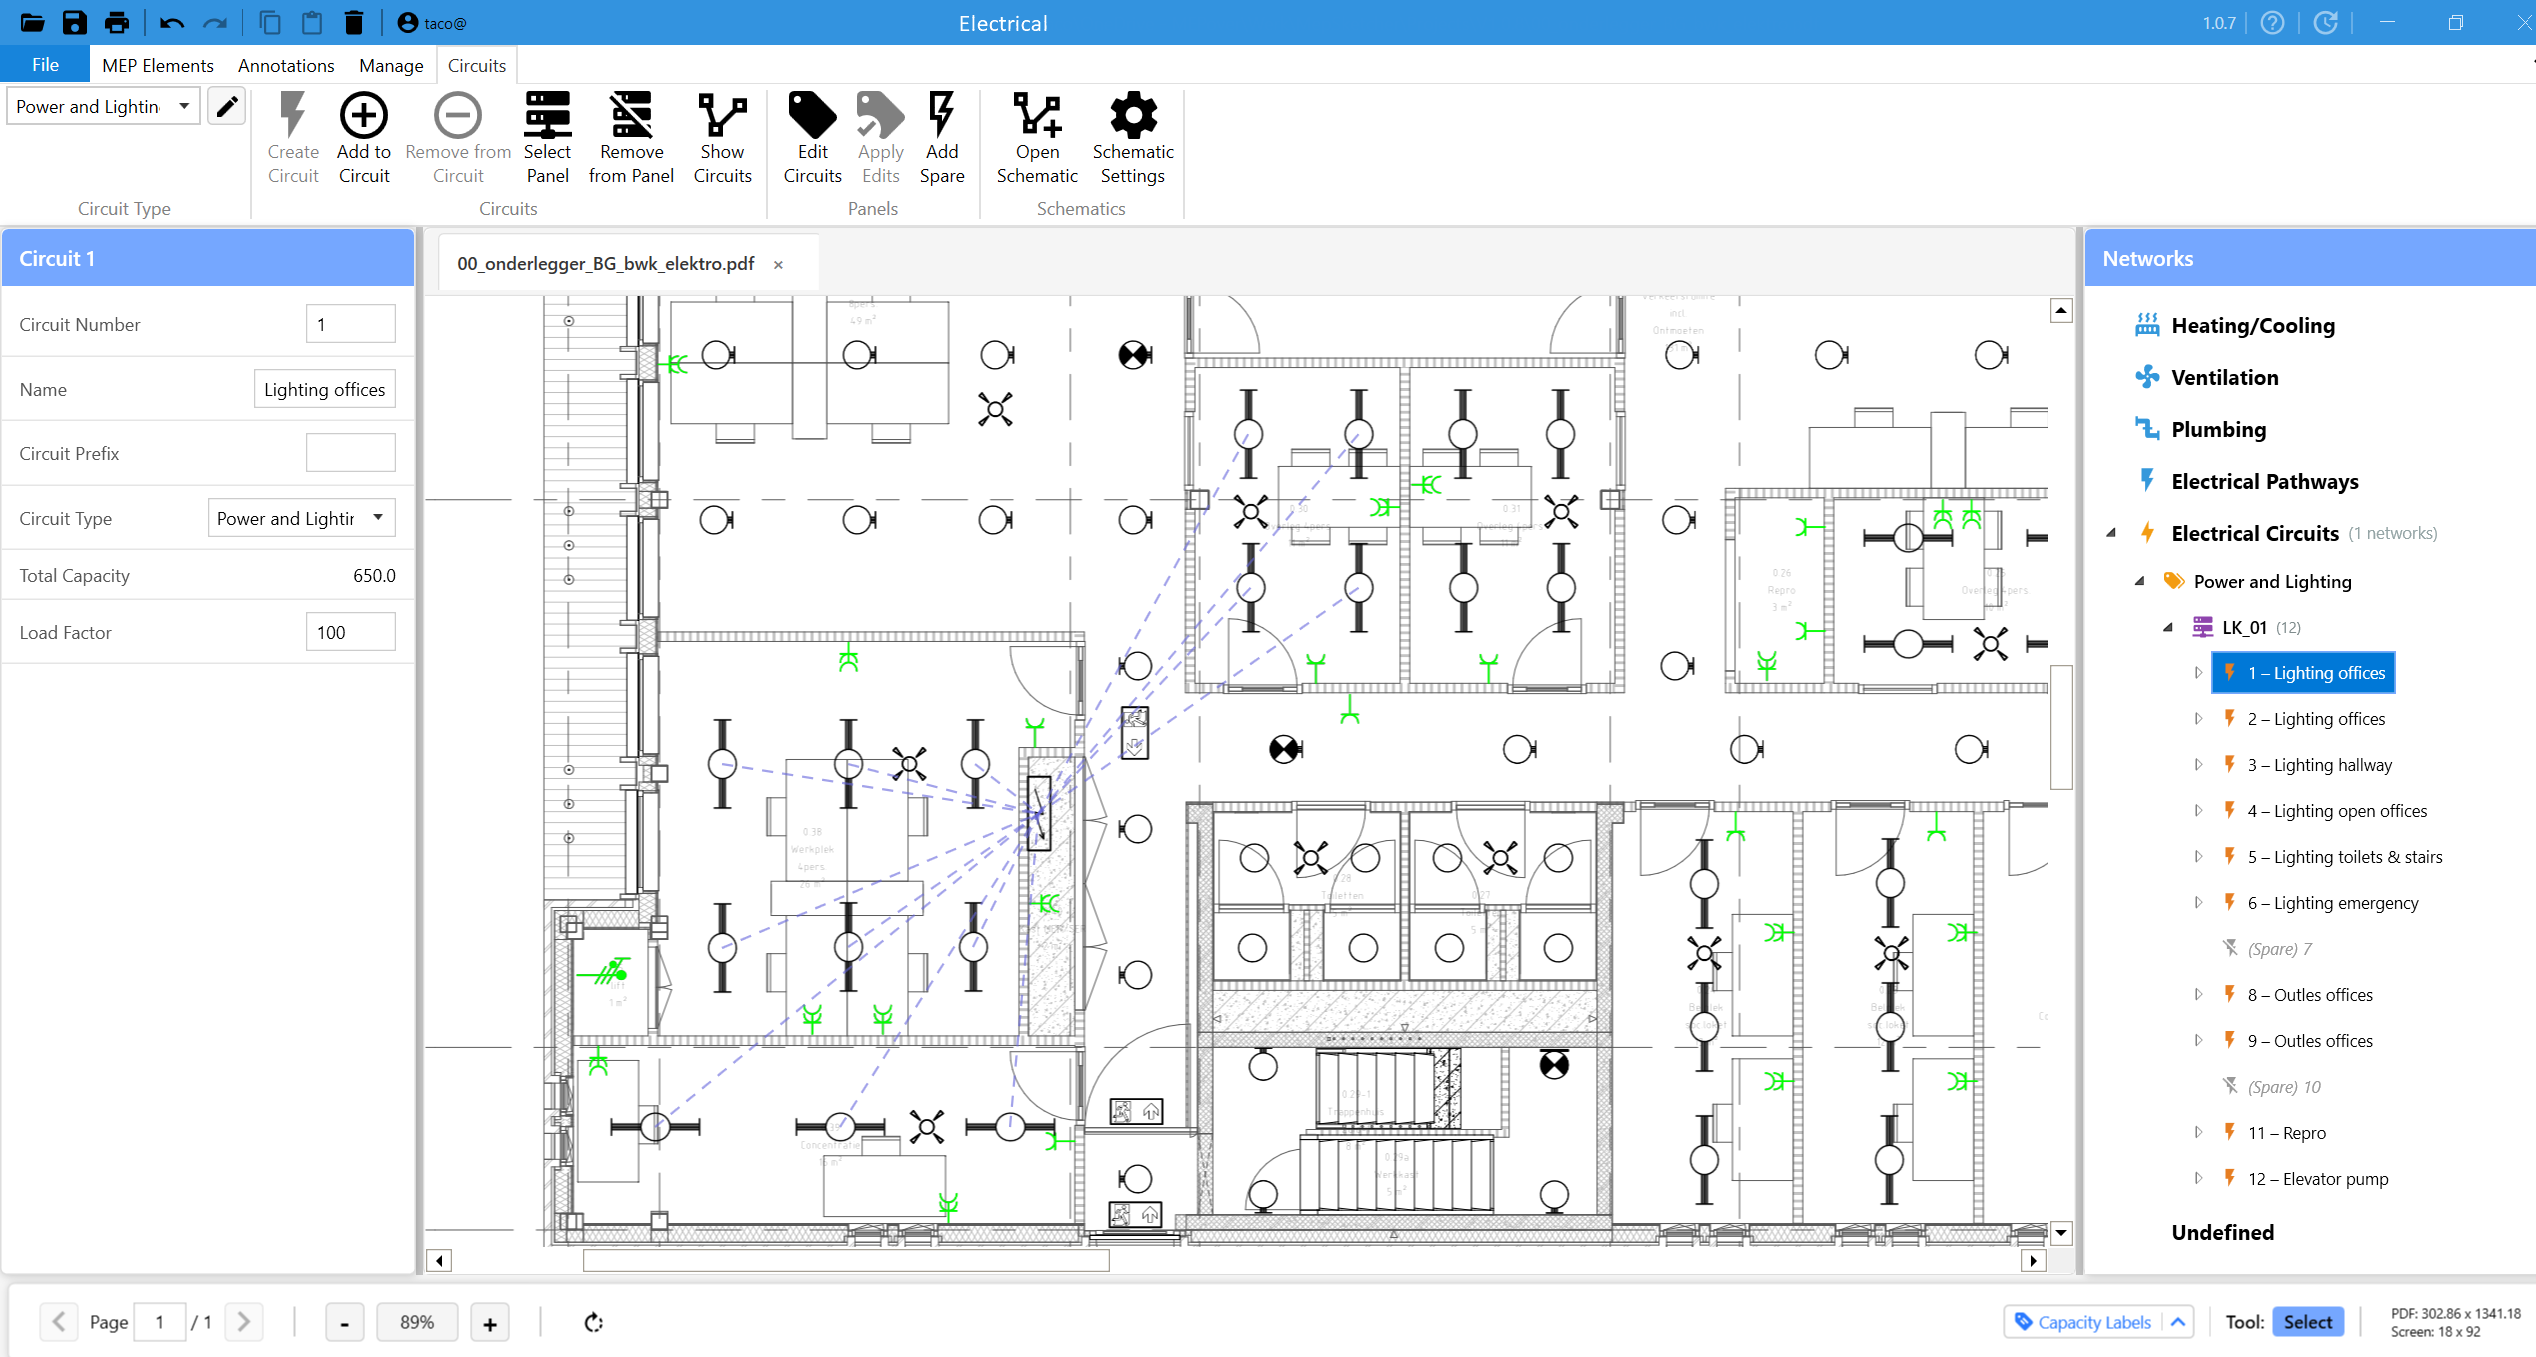2536x1357 pixels.
Task: Expand the 3 – Lighting hallway circuit
Action: [x=2198, y=765]
